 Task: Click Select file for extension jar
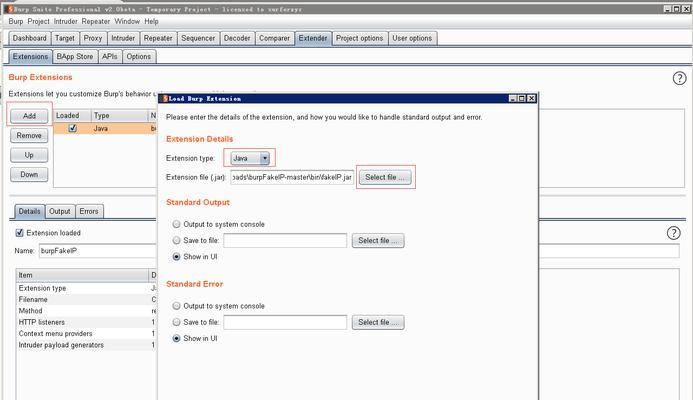click(385, 177)
